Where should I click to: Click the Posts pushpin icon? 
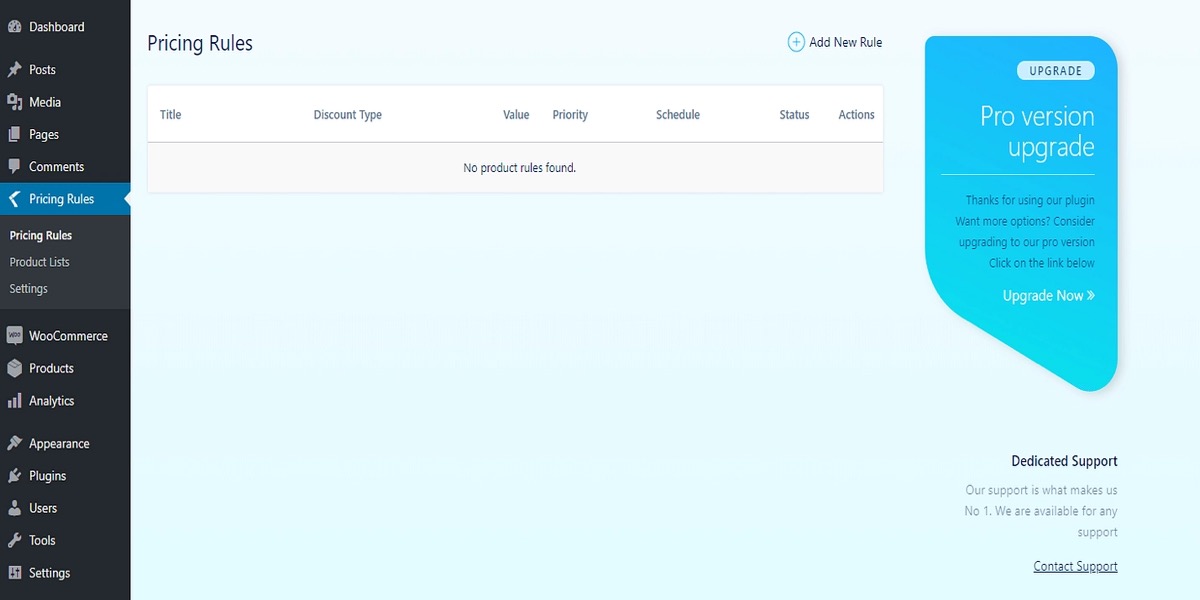coord(14,70)
